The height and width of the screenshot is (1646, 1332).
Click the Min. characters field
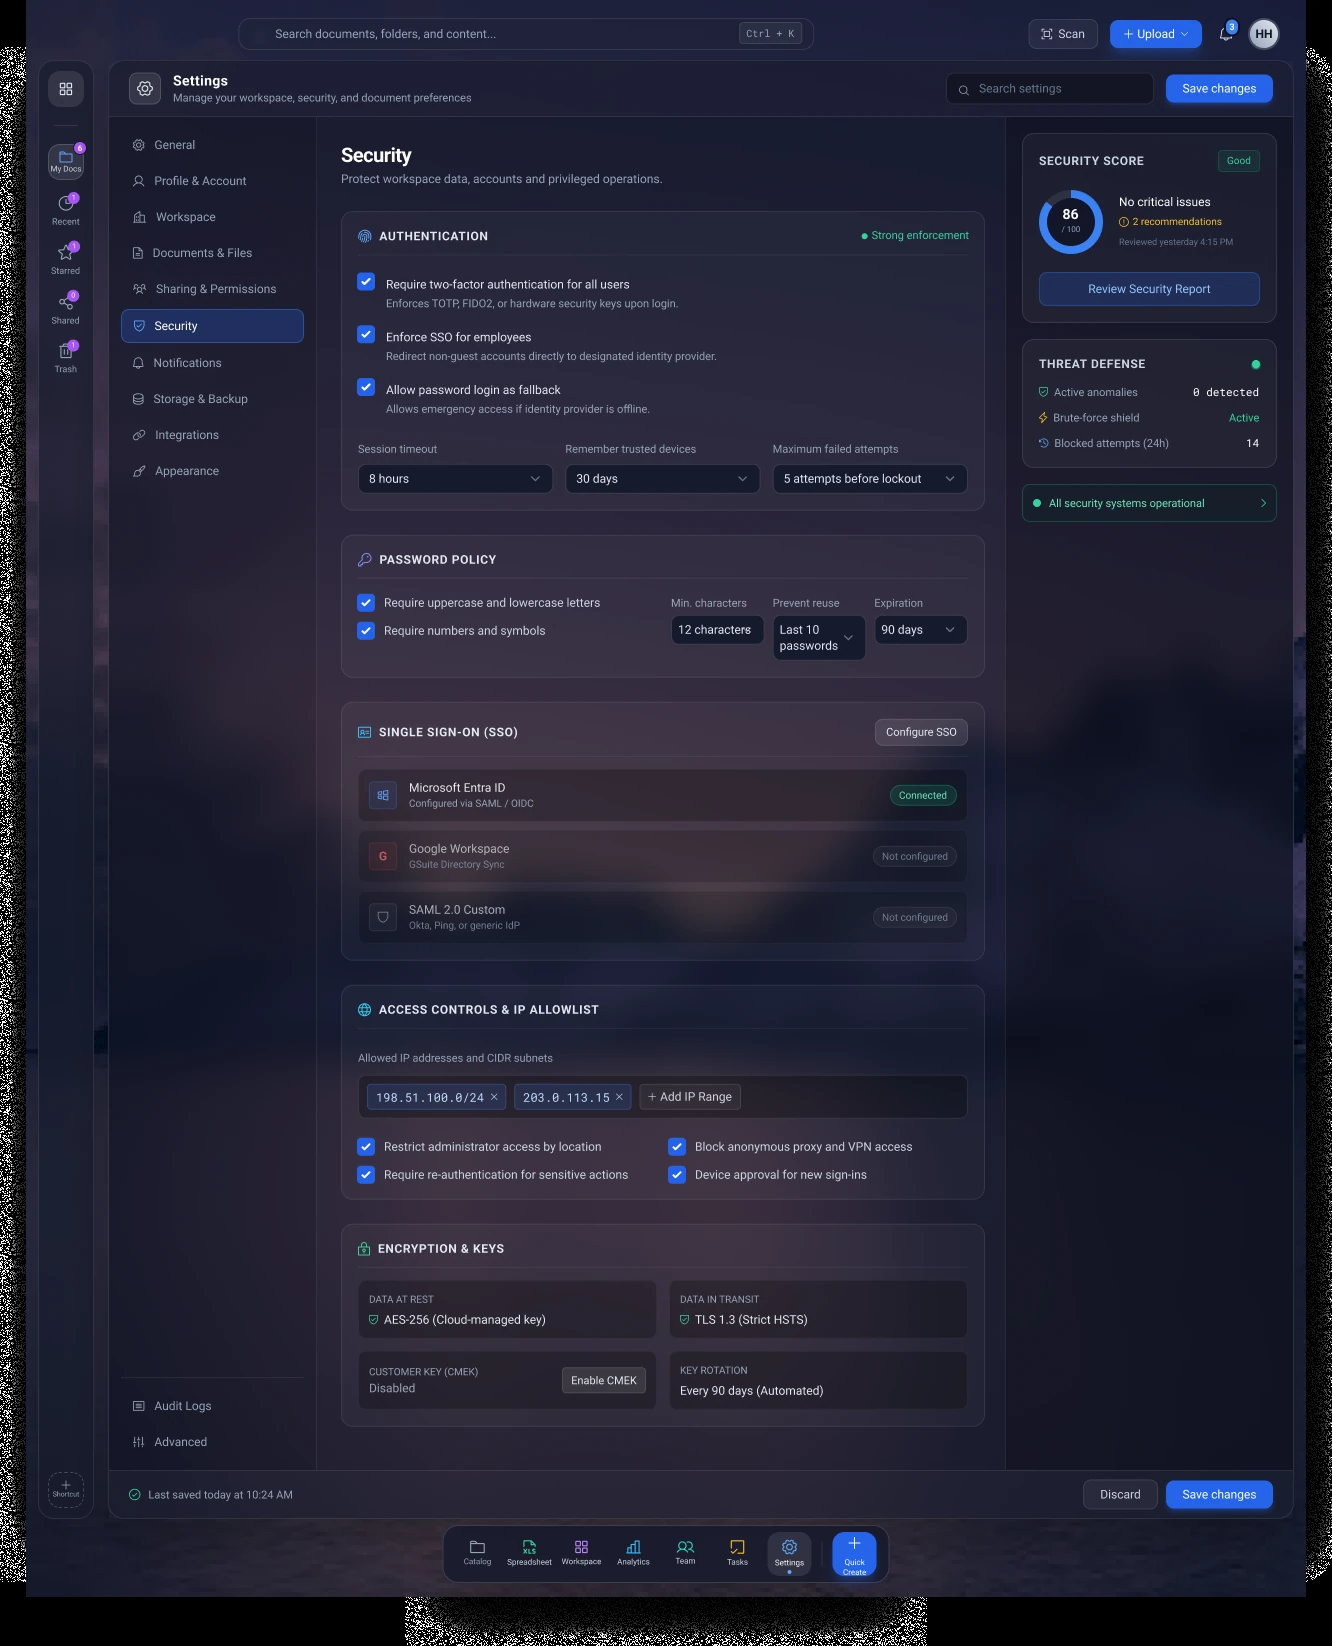tap(717, 630)
